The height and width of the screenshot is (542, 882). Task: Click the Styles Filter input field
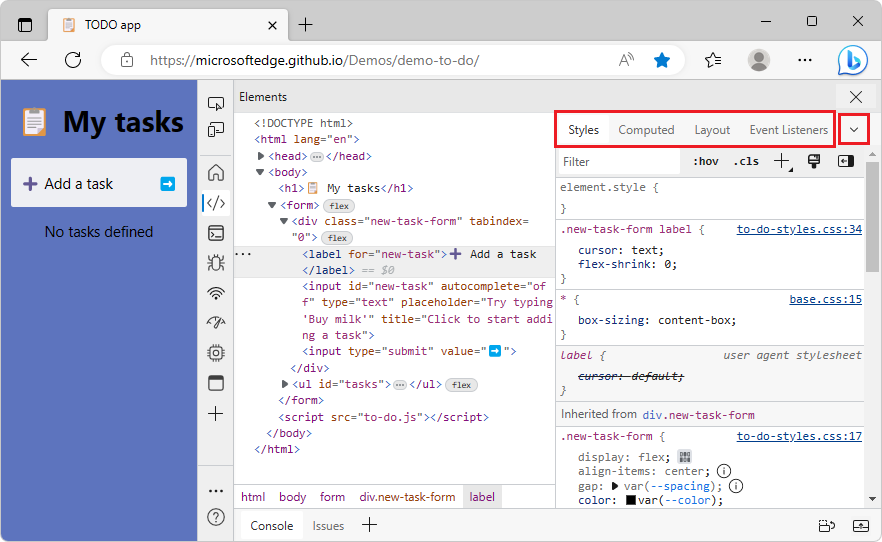point(619,162)
